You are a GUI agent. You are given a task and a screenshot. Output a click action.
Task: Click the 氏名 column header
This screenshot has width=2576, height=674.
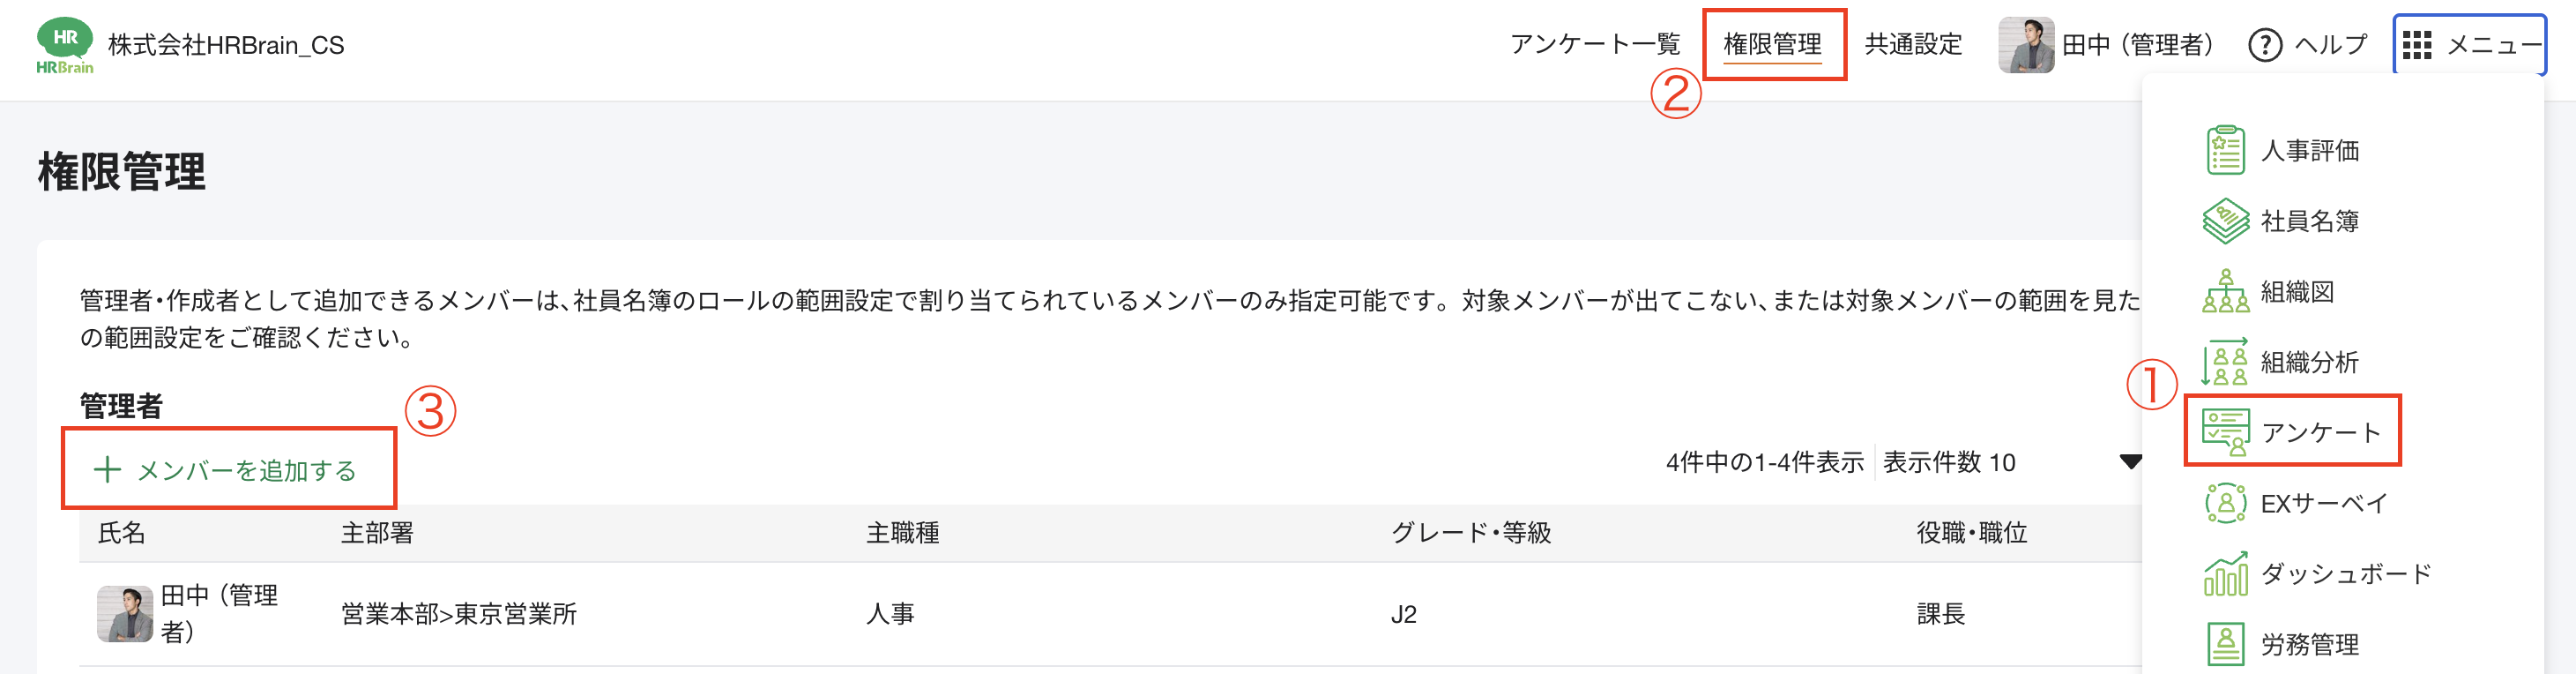tap(122, 533)
